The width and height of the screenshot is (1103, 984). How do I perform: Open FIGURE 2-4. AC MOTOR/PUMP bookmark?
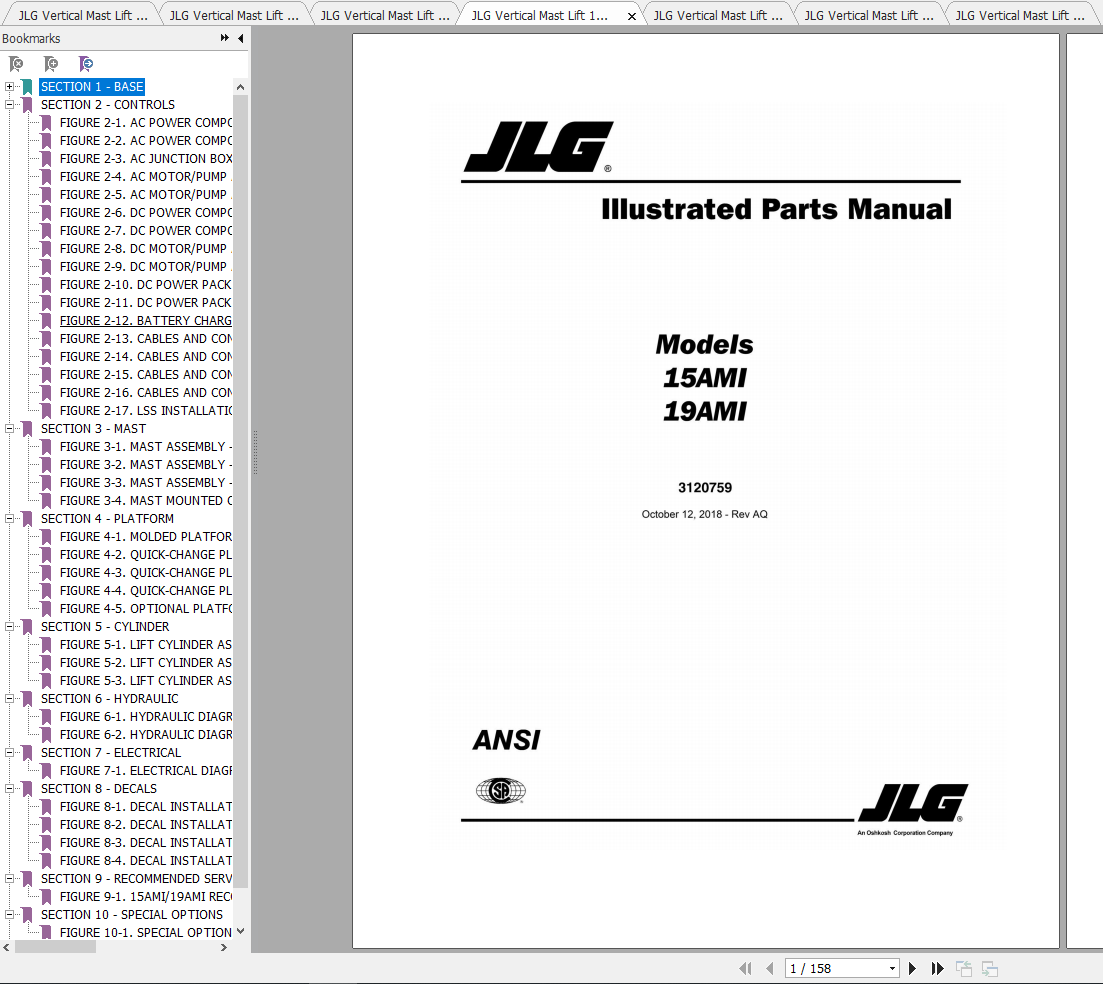click(144, 177)
